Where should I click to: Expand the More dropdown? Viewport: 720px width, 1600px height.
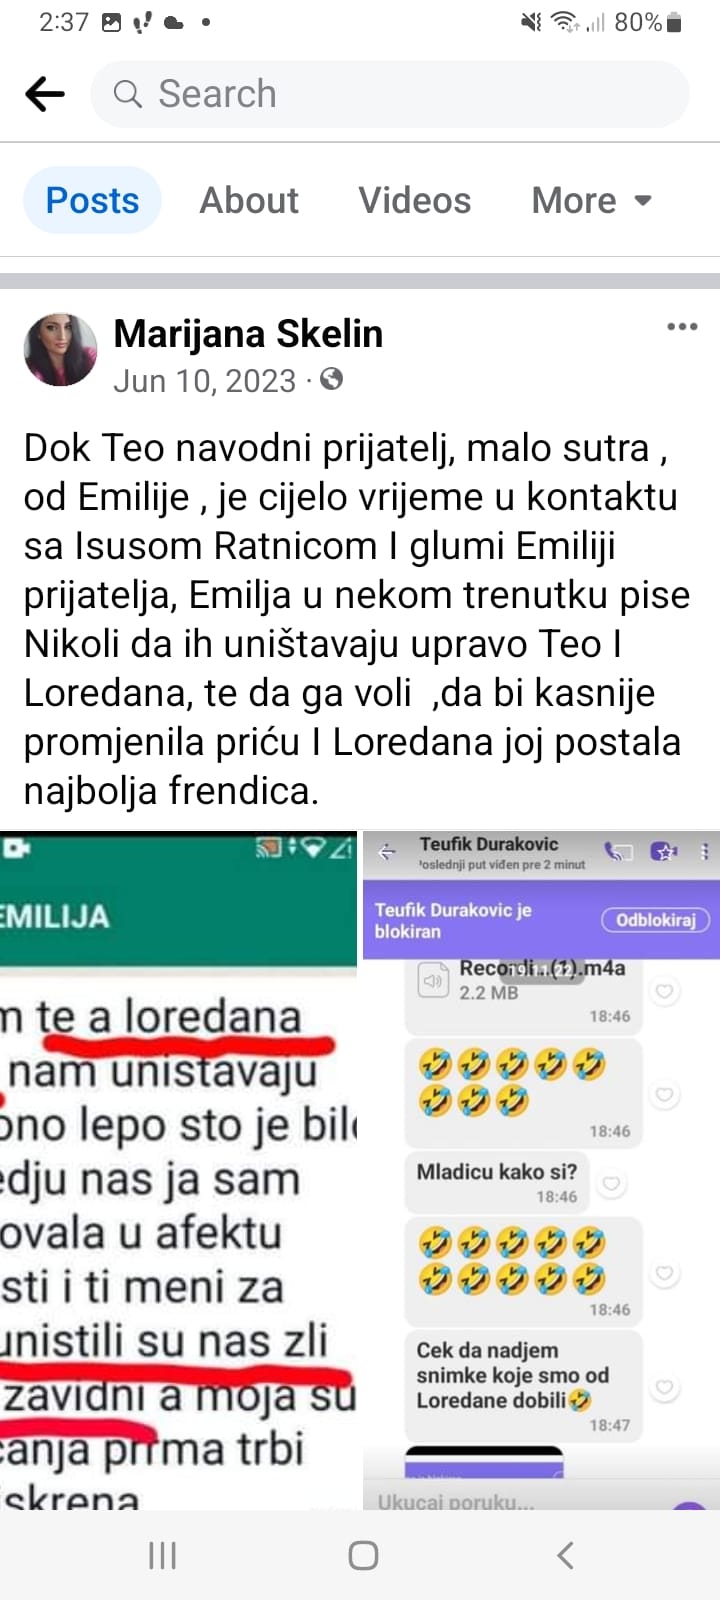pos(592,200)
